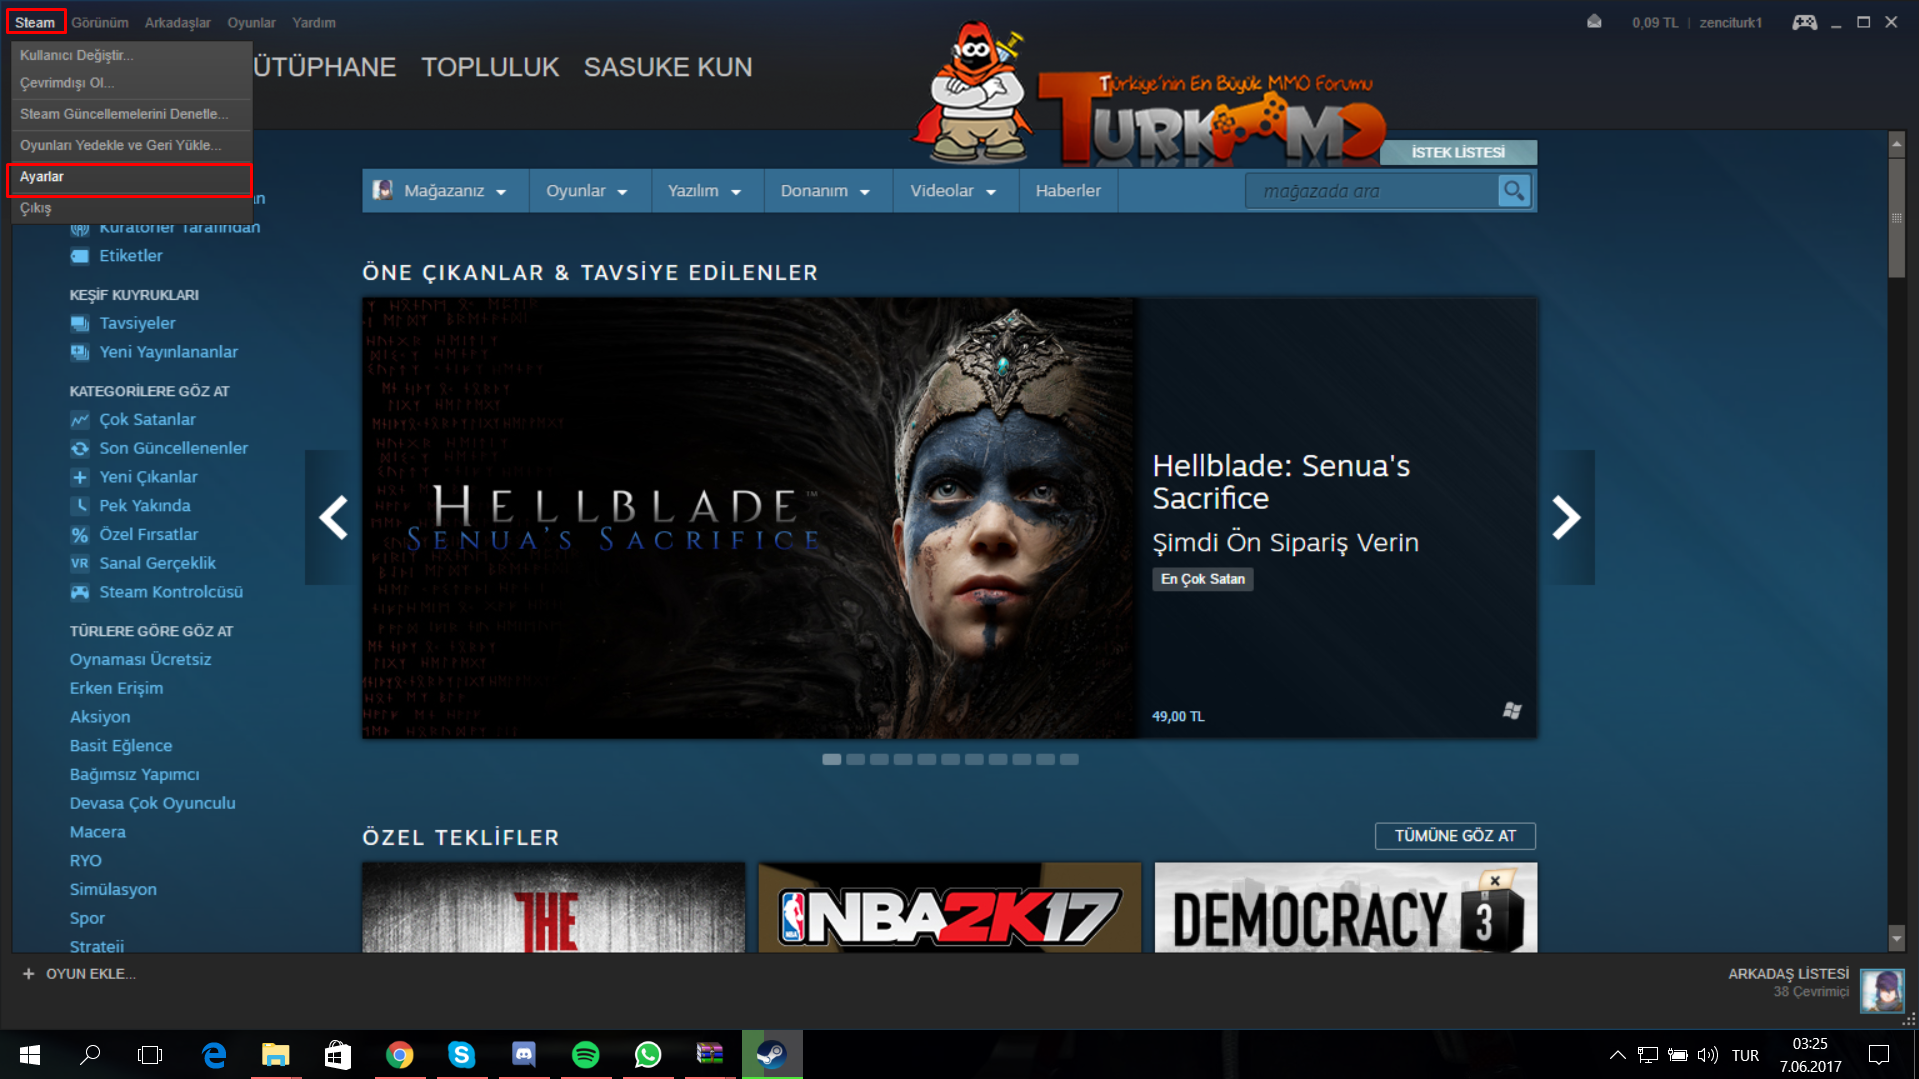Click the Steam taskbar icon
Screen dimensions: 1919x1079
click(771, 1055)
